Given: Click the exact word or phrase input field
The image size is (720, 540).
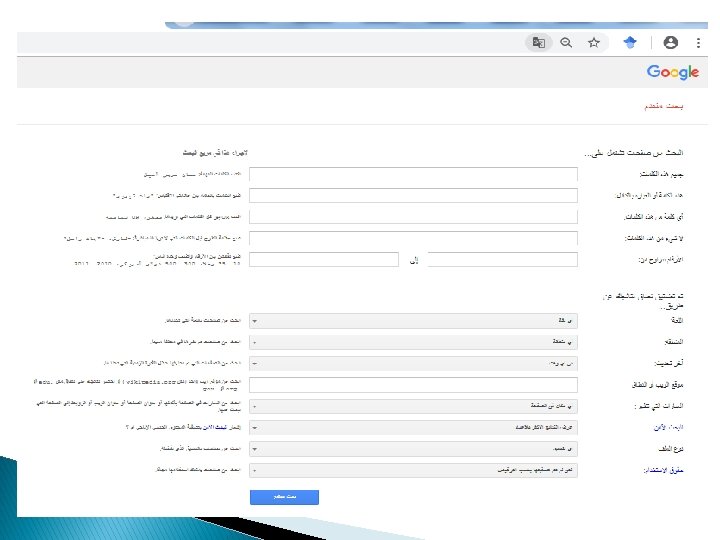Looking at the screenshot, I should coord(413,196).
